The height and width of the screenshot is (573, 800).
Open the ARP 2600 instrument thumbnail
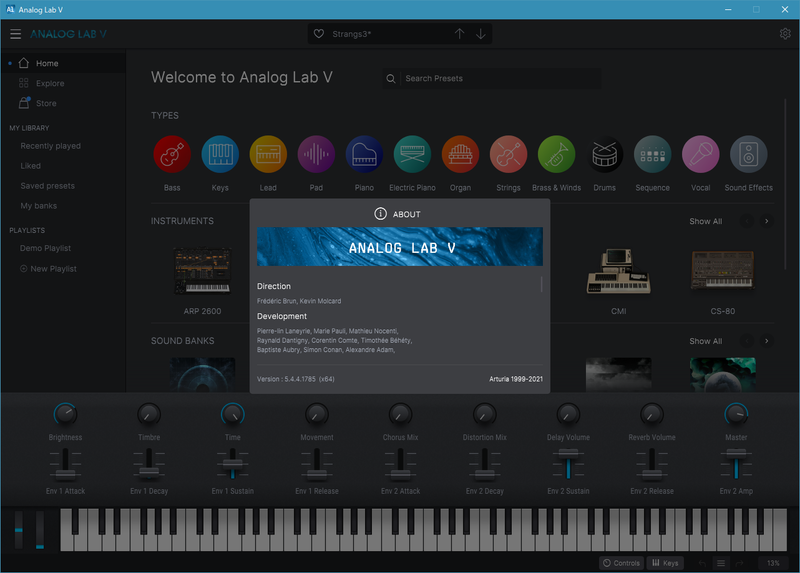[203, 271]
